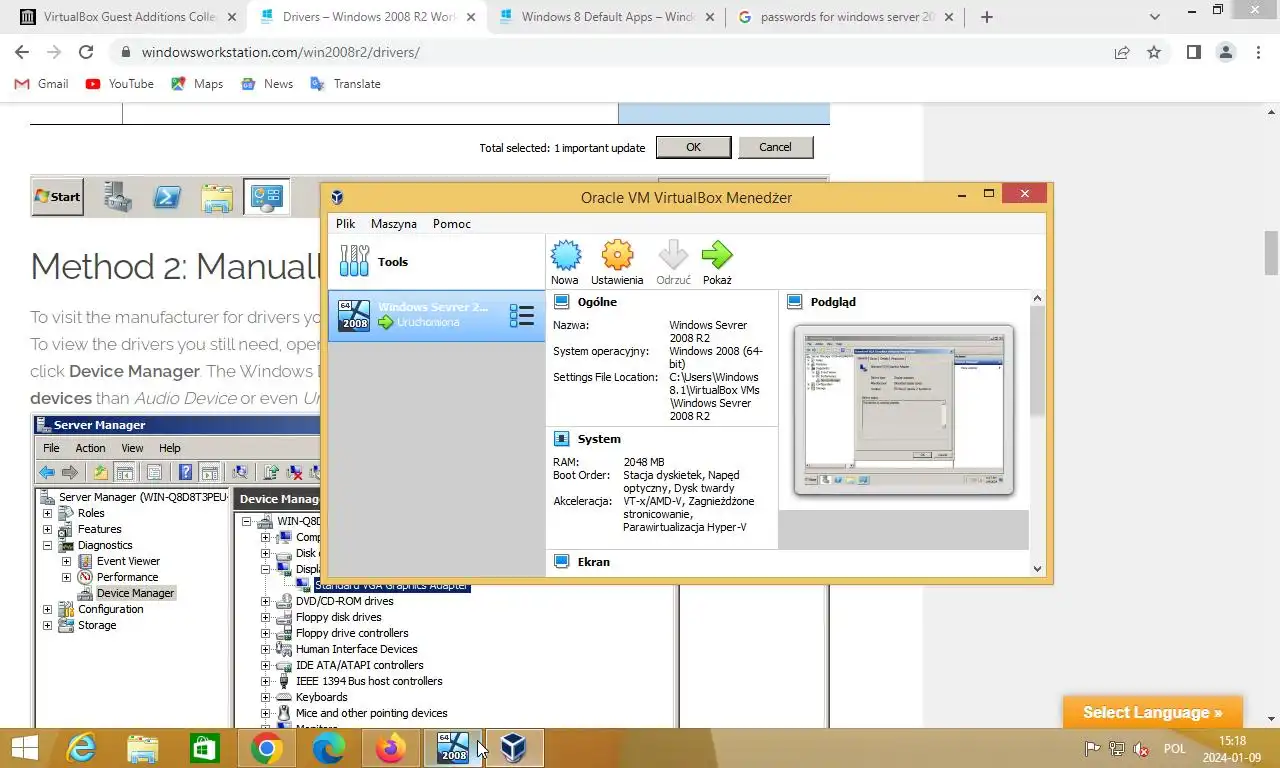Click the System section header
The width and height of the screenshot is (1280, 768).
click(x=599, y=439)
